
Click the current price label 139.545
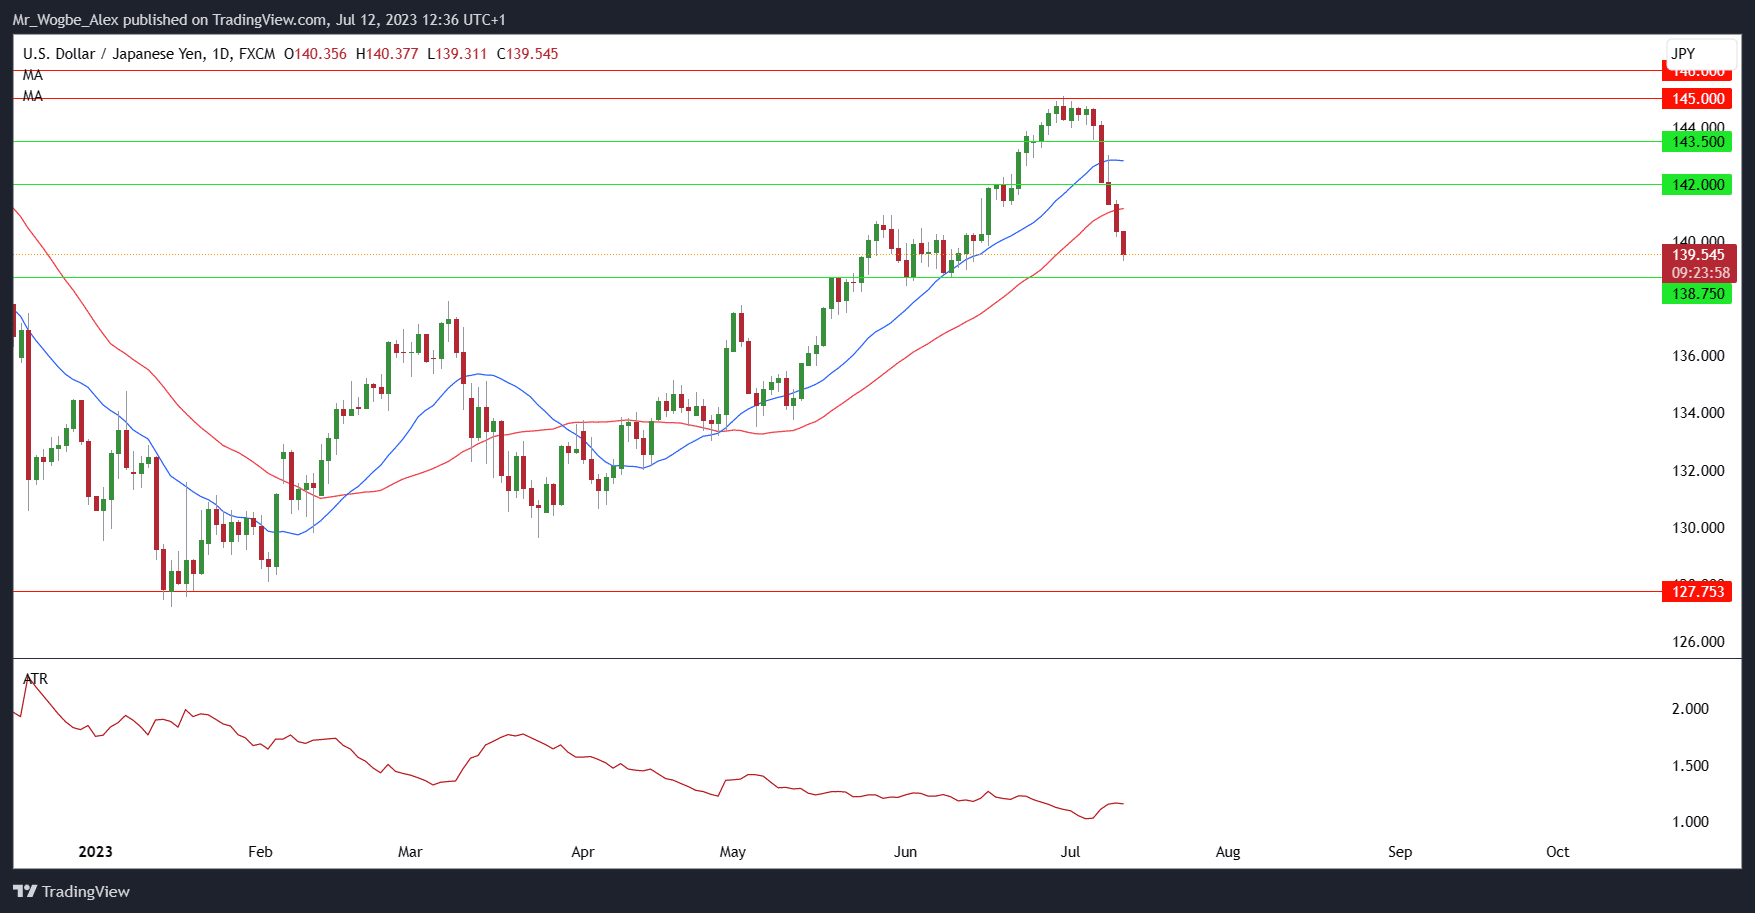pos(1699,255)
